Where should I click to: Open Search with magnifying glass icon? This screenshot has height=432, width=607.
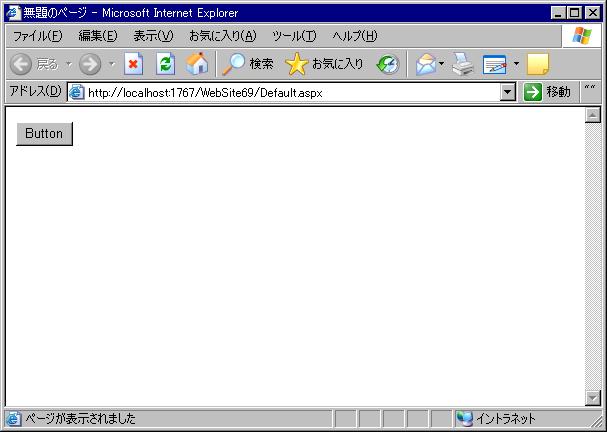coord(234,64)
